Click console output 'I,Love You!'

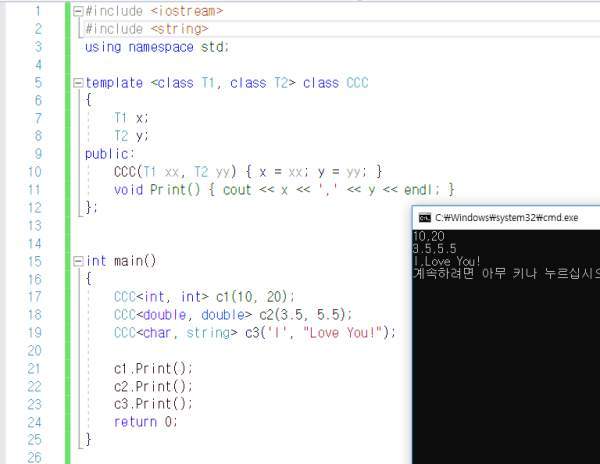pyautogui.click(x=447, y=262)
